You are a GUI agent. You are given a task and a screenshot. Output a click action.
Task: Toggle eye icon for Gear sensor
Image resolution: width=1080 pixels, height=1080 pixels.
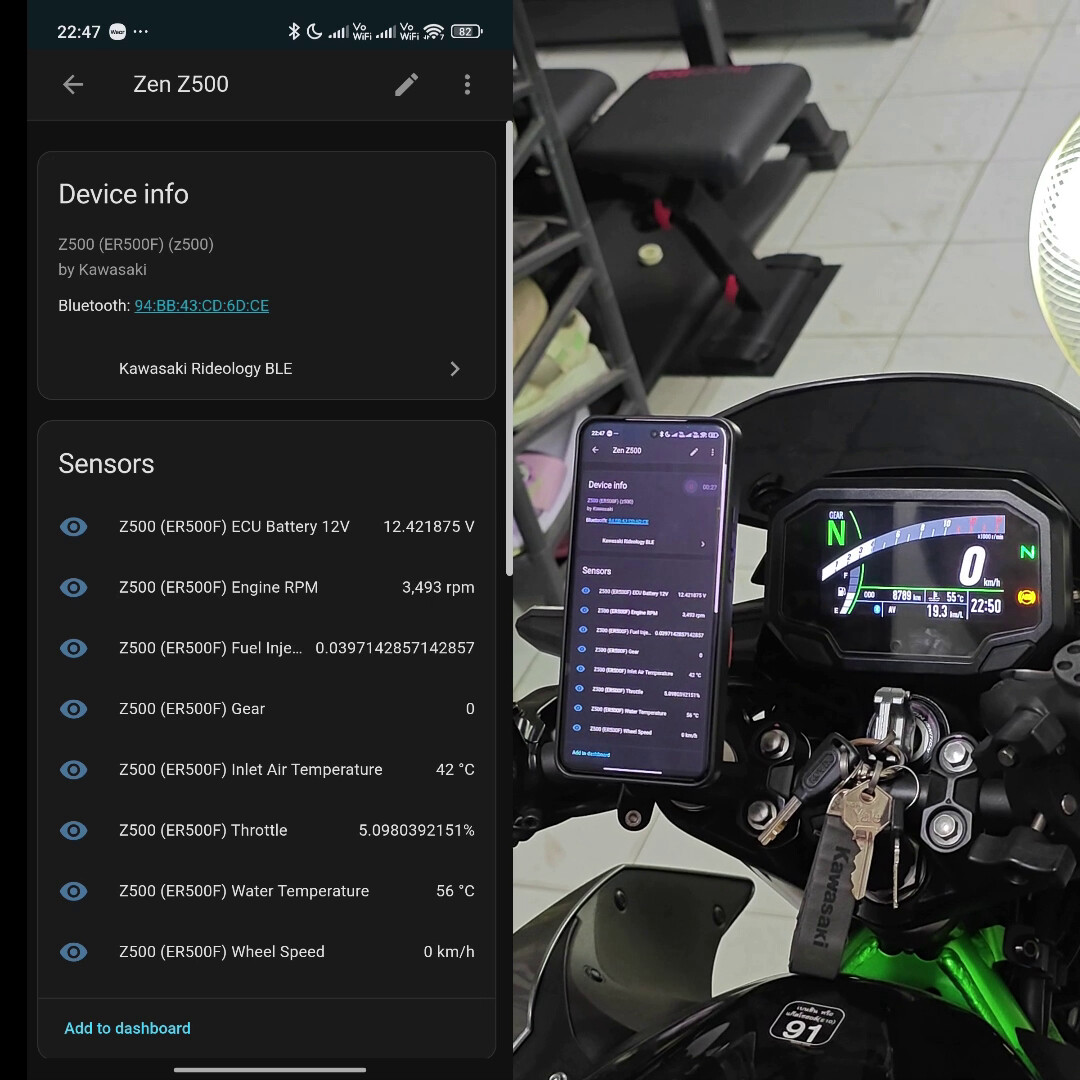point(74,709)
